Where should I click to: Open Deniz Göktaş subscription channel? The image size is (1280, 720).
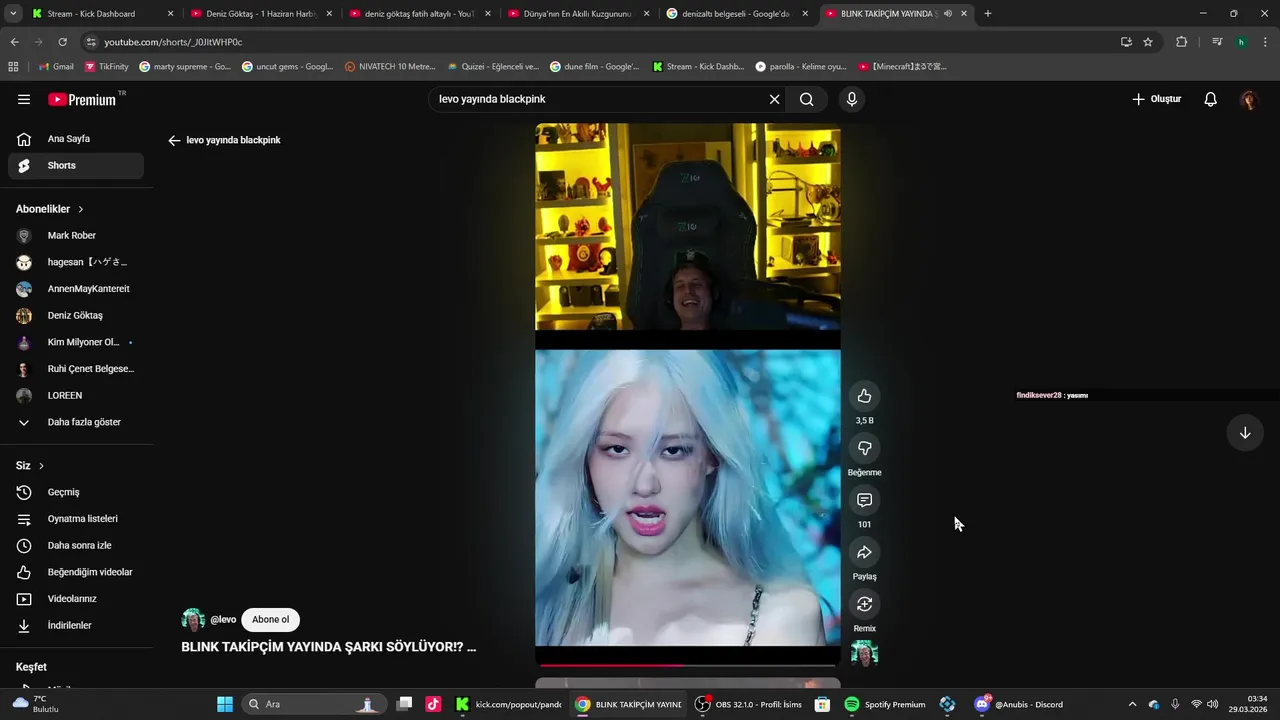coord(76,316)
